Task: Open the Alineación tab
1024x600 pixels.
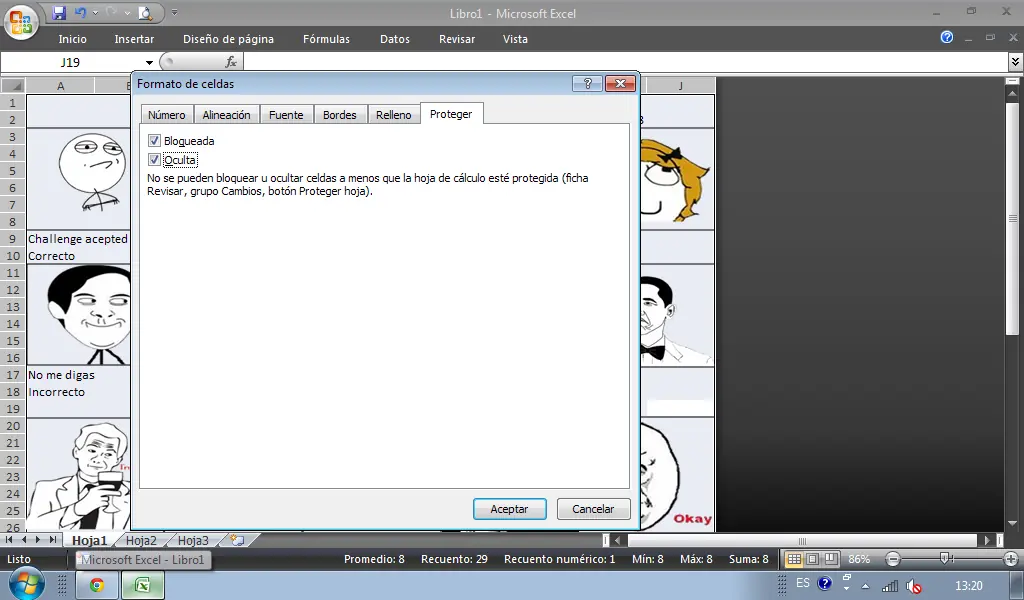Action: coord(226,114)
